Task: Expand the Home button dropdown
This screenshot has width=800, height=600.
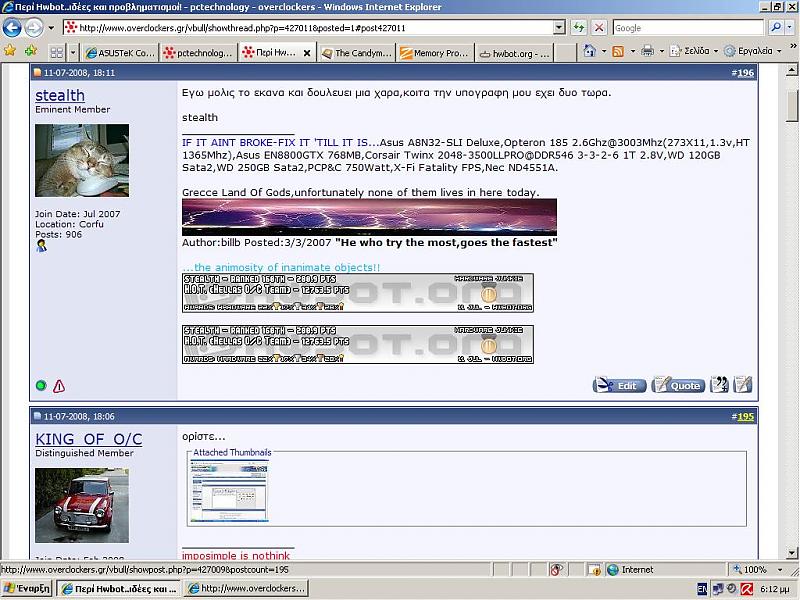Action: click(604, 51)
